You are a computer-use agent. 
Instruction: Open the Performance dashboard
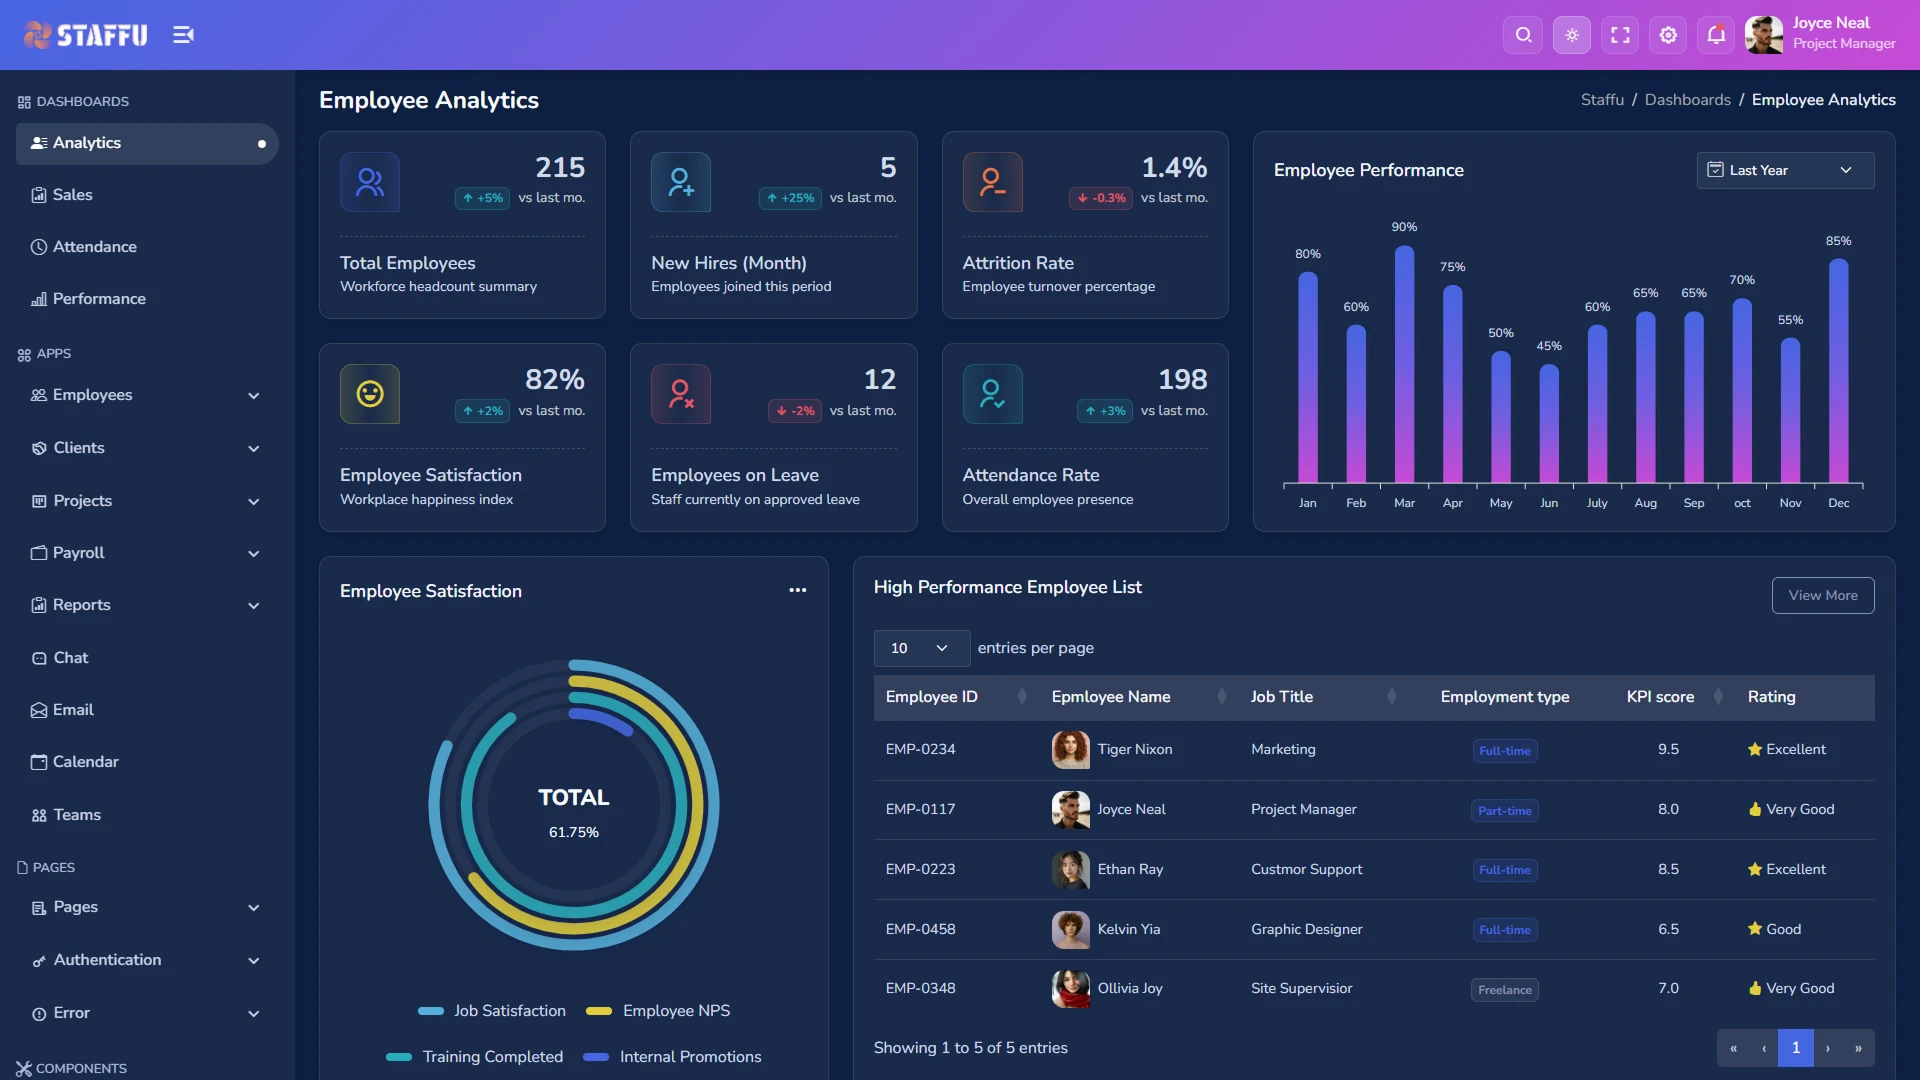click(147, 299)
